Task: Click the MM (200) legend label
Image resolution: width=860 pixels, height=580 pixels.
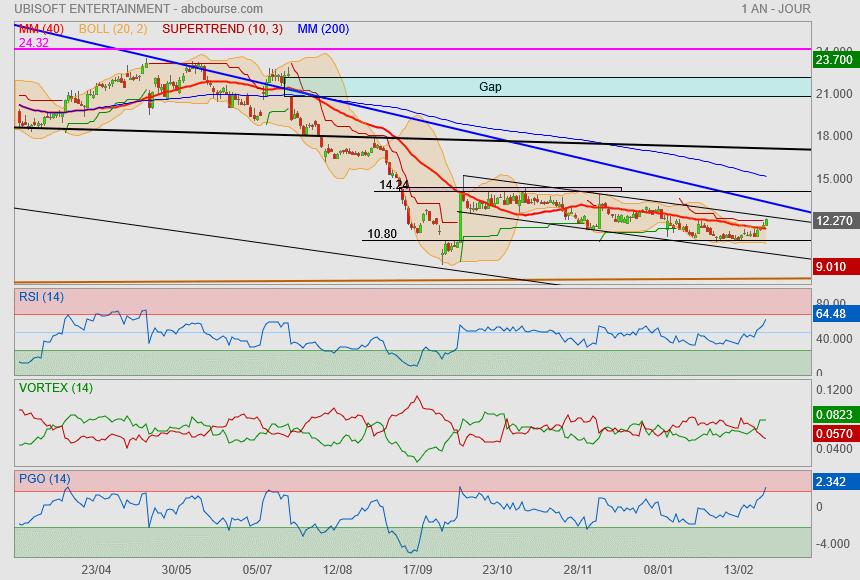Action: pyautogui.click(x=323, y=29)
